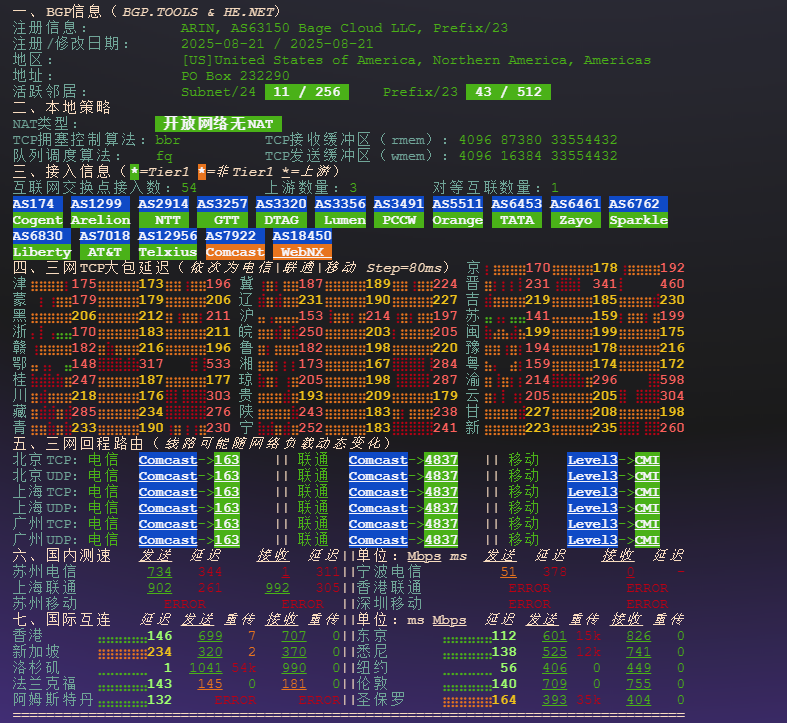Click the '一、BGP信息' section heading

tap(57, 12)
